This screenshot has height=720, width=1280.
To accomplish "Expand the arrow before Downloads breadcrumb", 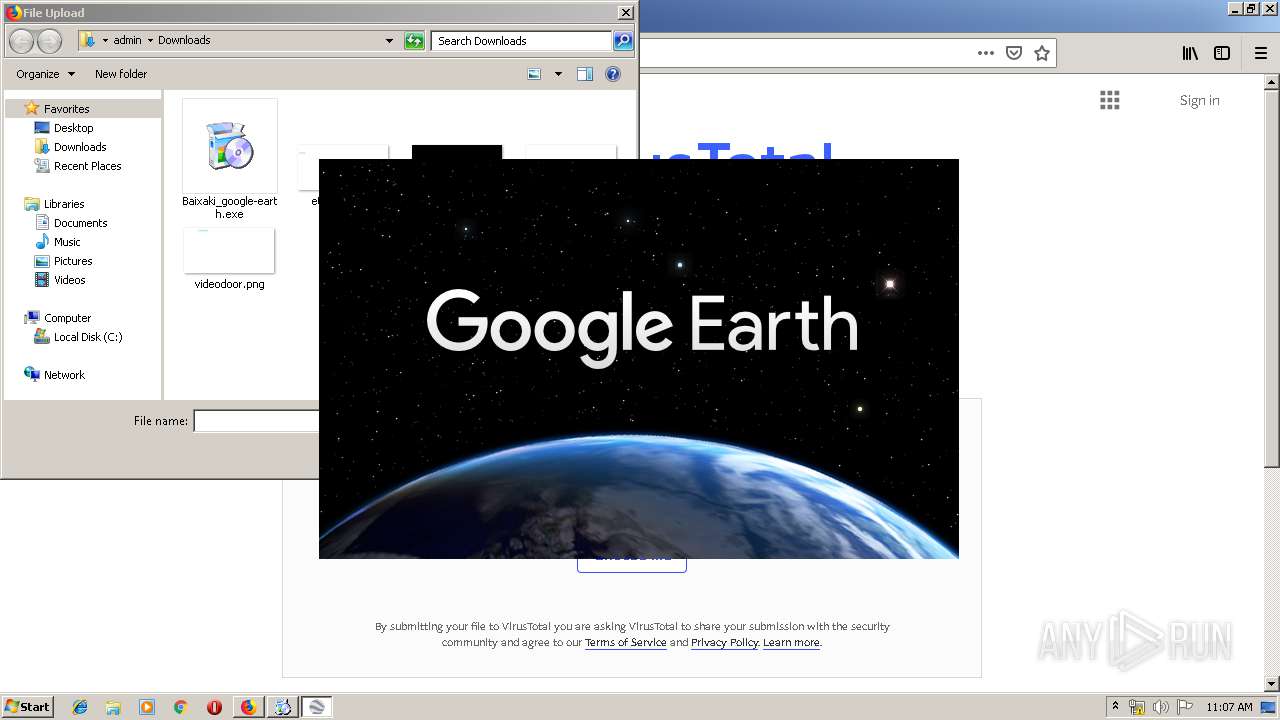I will tap(150, 41).
